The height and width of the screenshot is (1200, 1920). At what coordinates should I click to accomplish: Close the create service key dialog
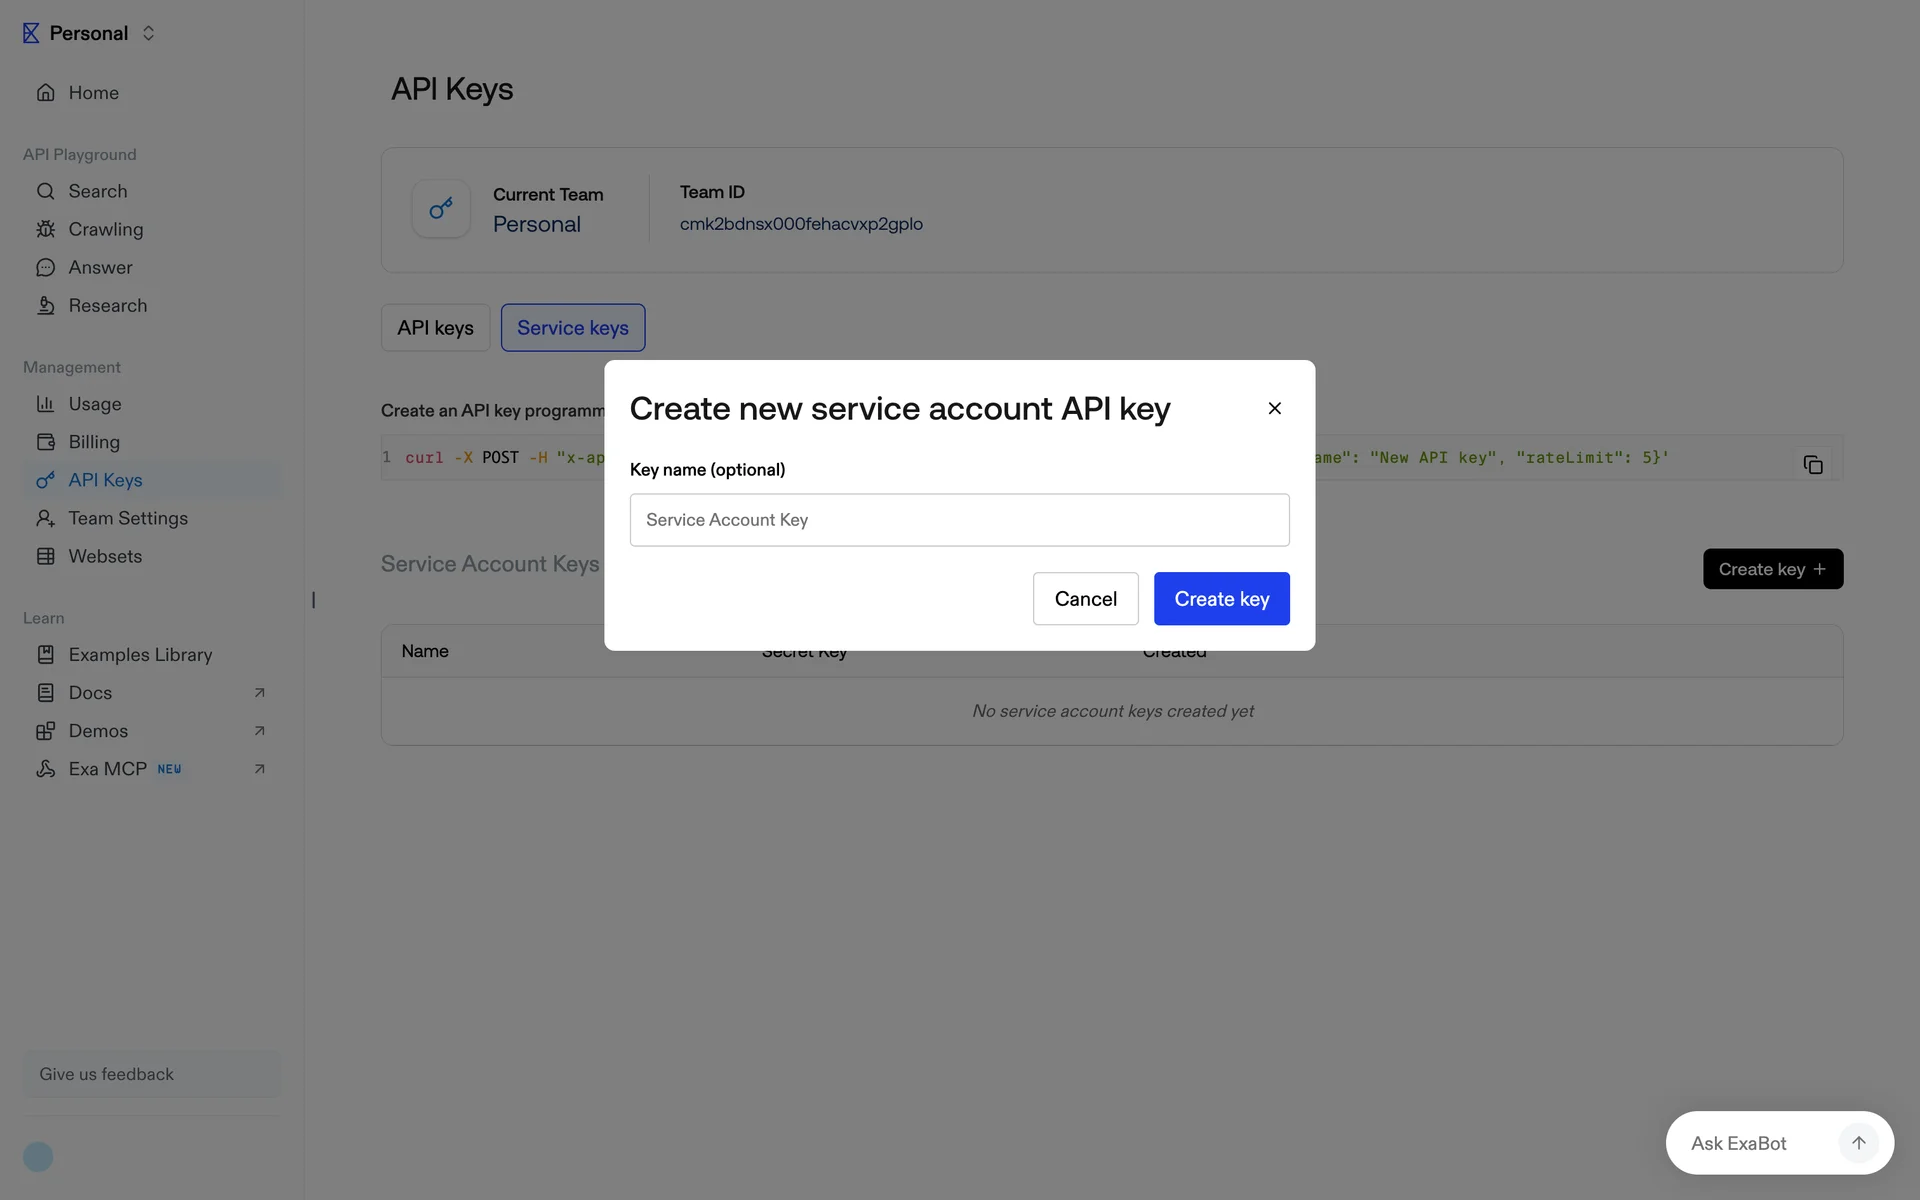(1274, 408)
